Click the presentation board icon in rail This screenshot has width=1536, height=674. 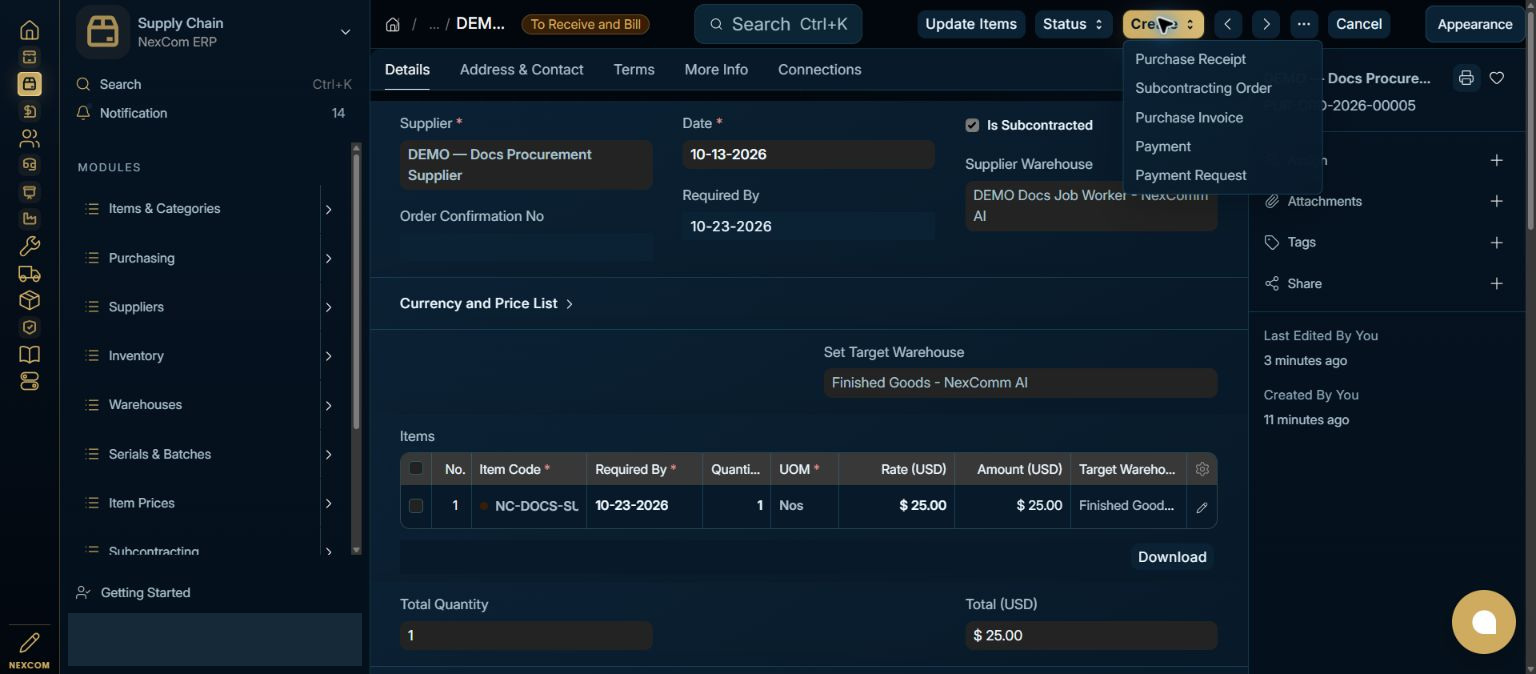click(29, 192)
